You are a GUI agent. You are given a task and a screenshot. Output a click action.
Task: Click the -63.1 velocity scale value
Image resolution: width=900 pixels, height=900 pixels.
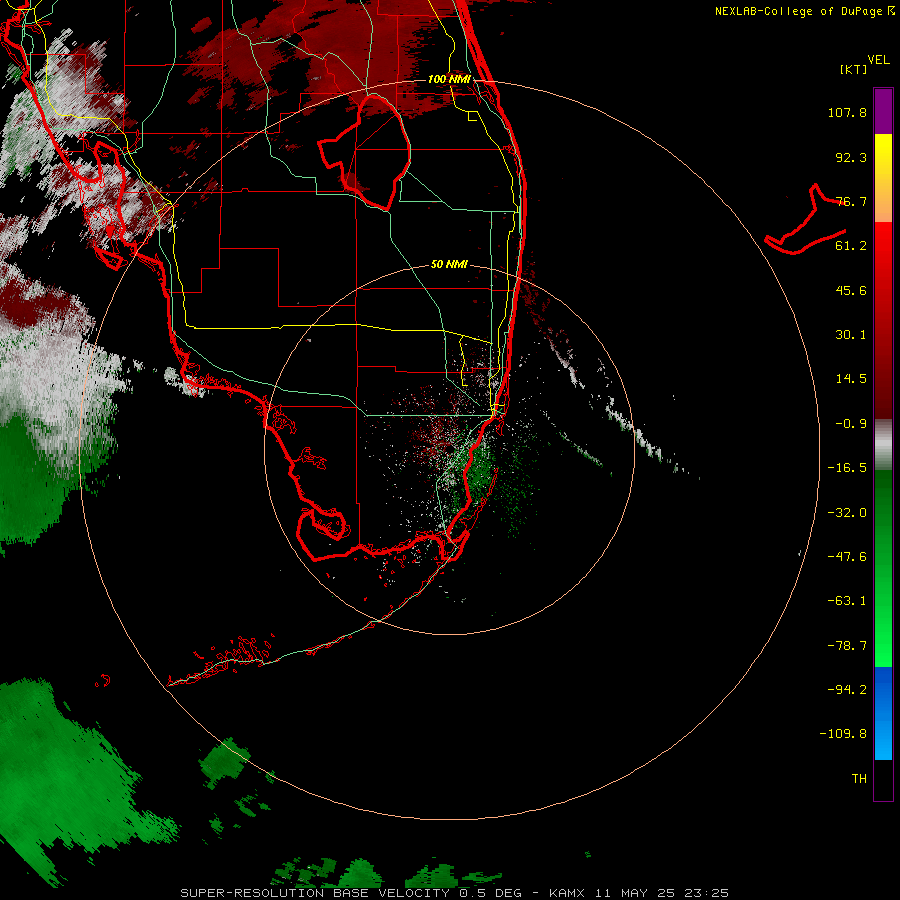pyautogui.click(x=847, y=601)
